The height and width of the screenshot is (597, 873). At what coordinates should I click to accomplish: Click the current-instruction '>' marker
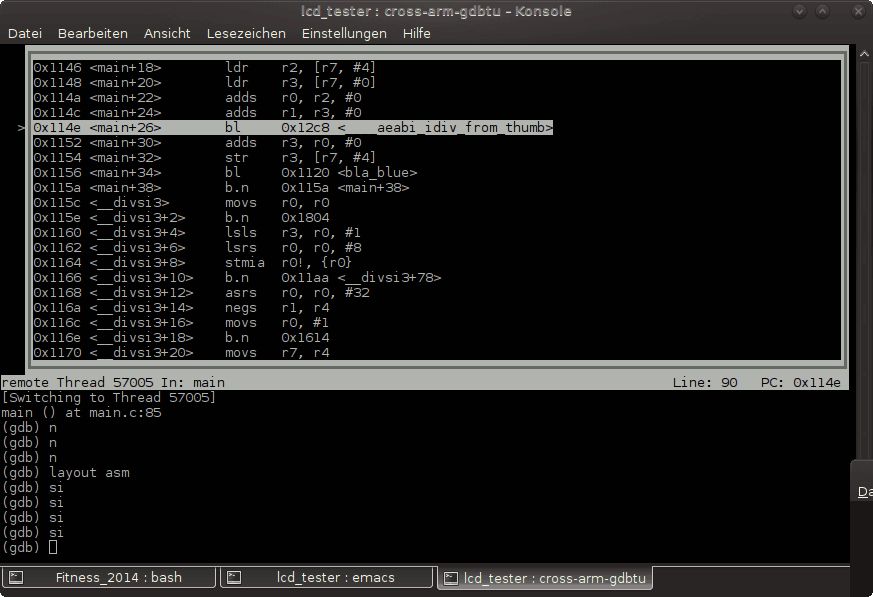click(21, 128)
